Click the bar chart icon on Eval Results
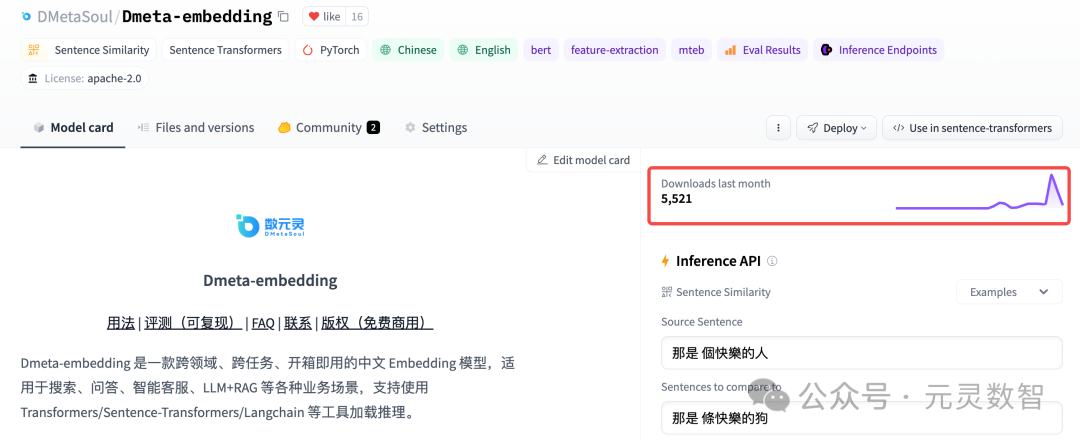This screenshot has height=440, width=1080. tap(730, 50)
